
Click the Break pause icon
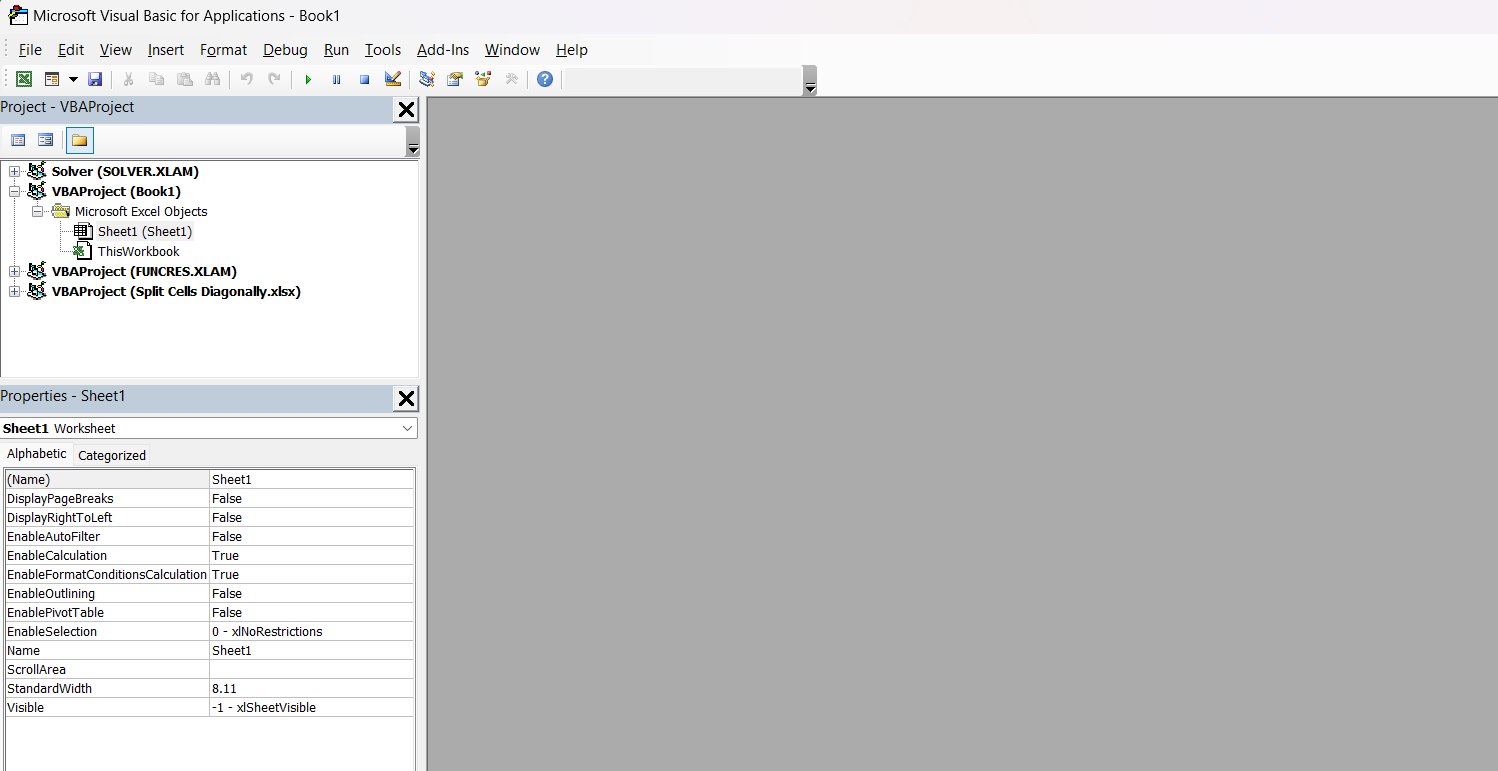(336, 79)
